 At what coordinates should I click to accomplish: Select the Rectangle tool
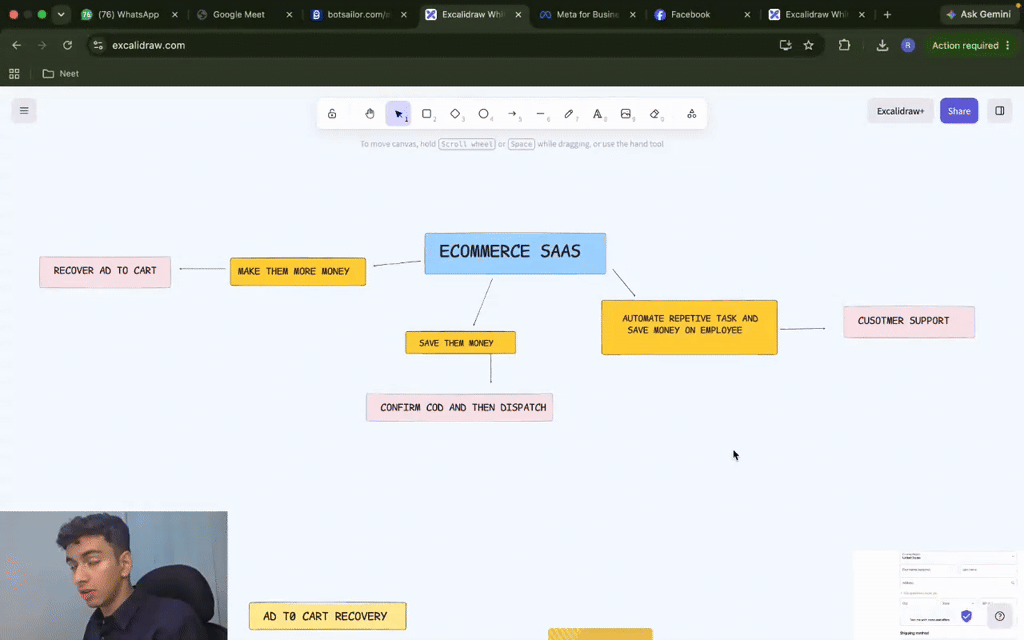427,114
